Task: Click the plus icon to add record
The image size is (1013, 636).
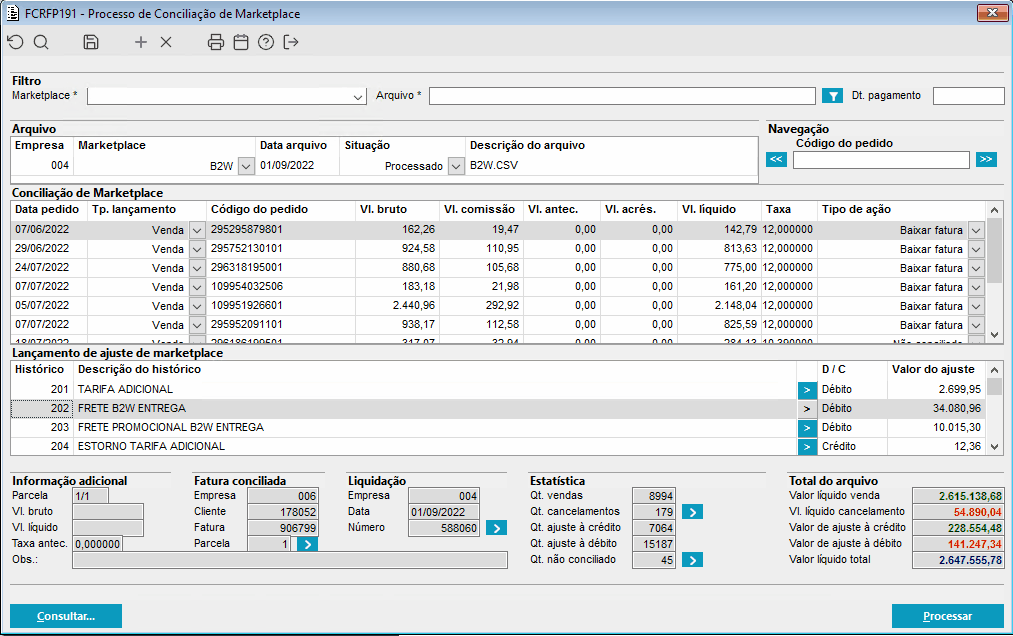Action: [141, 42]
